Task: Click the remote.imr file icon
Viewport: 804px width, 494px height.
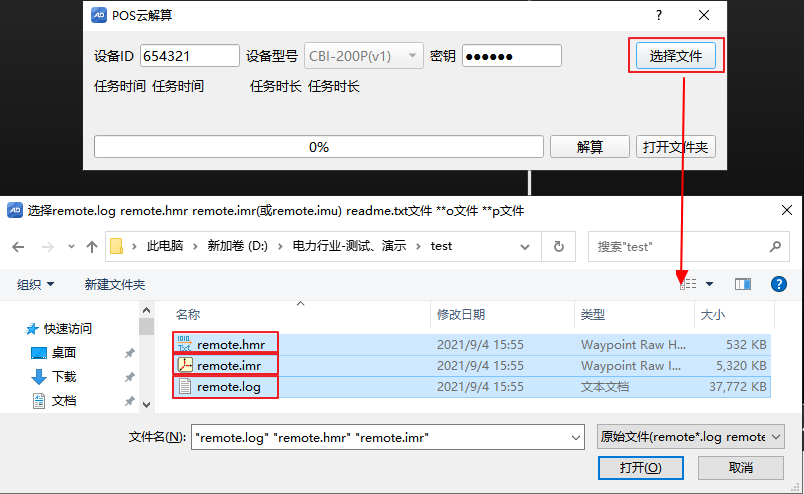Action: (x=185, y=365)
